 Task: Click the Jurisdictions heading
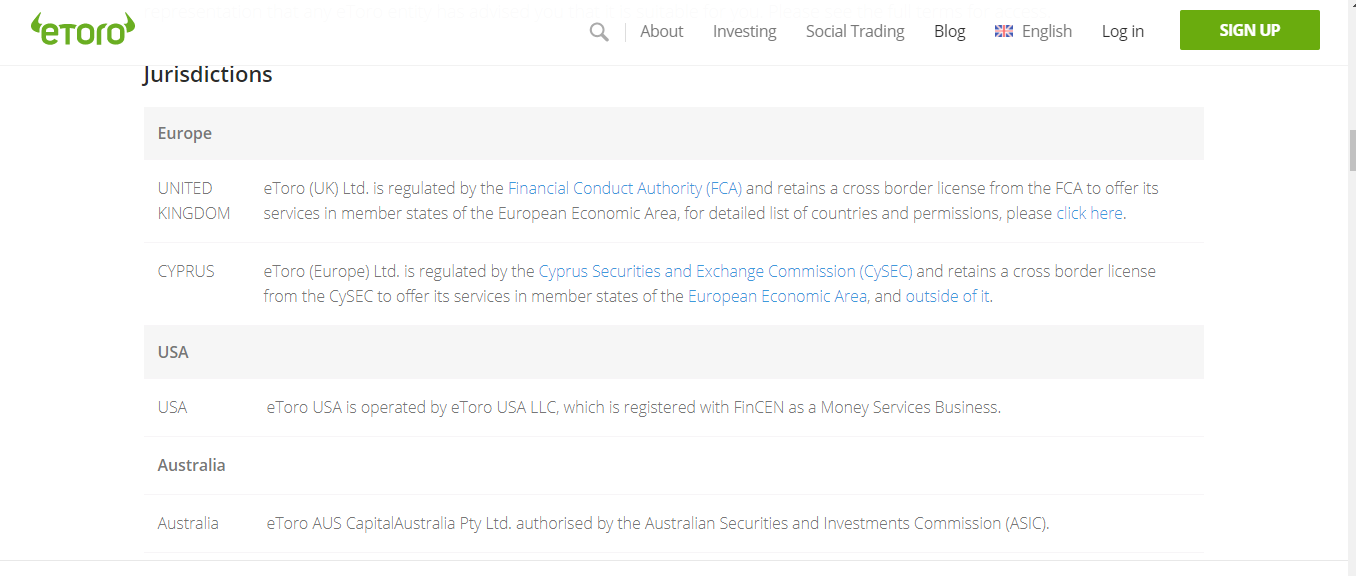point(207,75)
